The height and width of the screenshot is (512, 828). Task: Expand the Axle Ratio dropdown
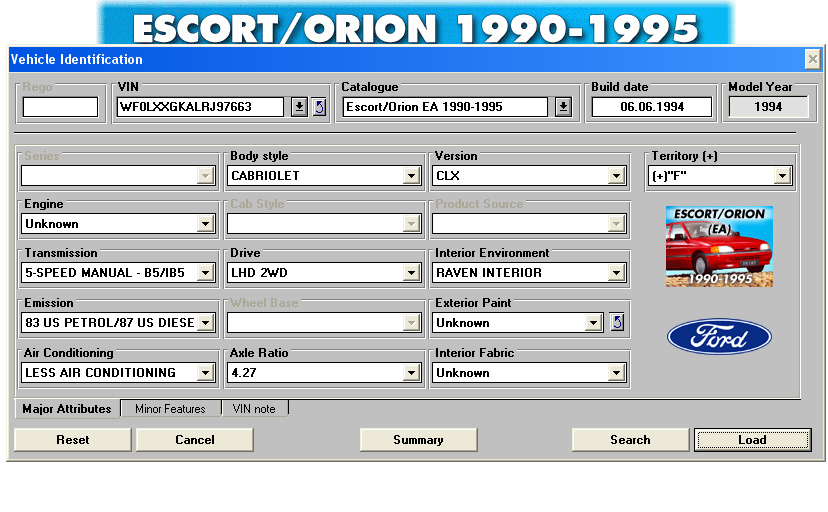411,373
